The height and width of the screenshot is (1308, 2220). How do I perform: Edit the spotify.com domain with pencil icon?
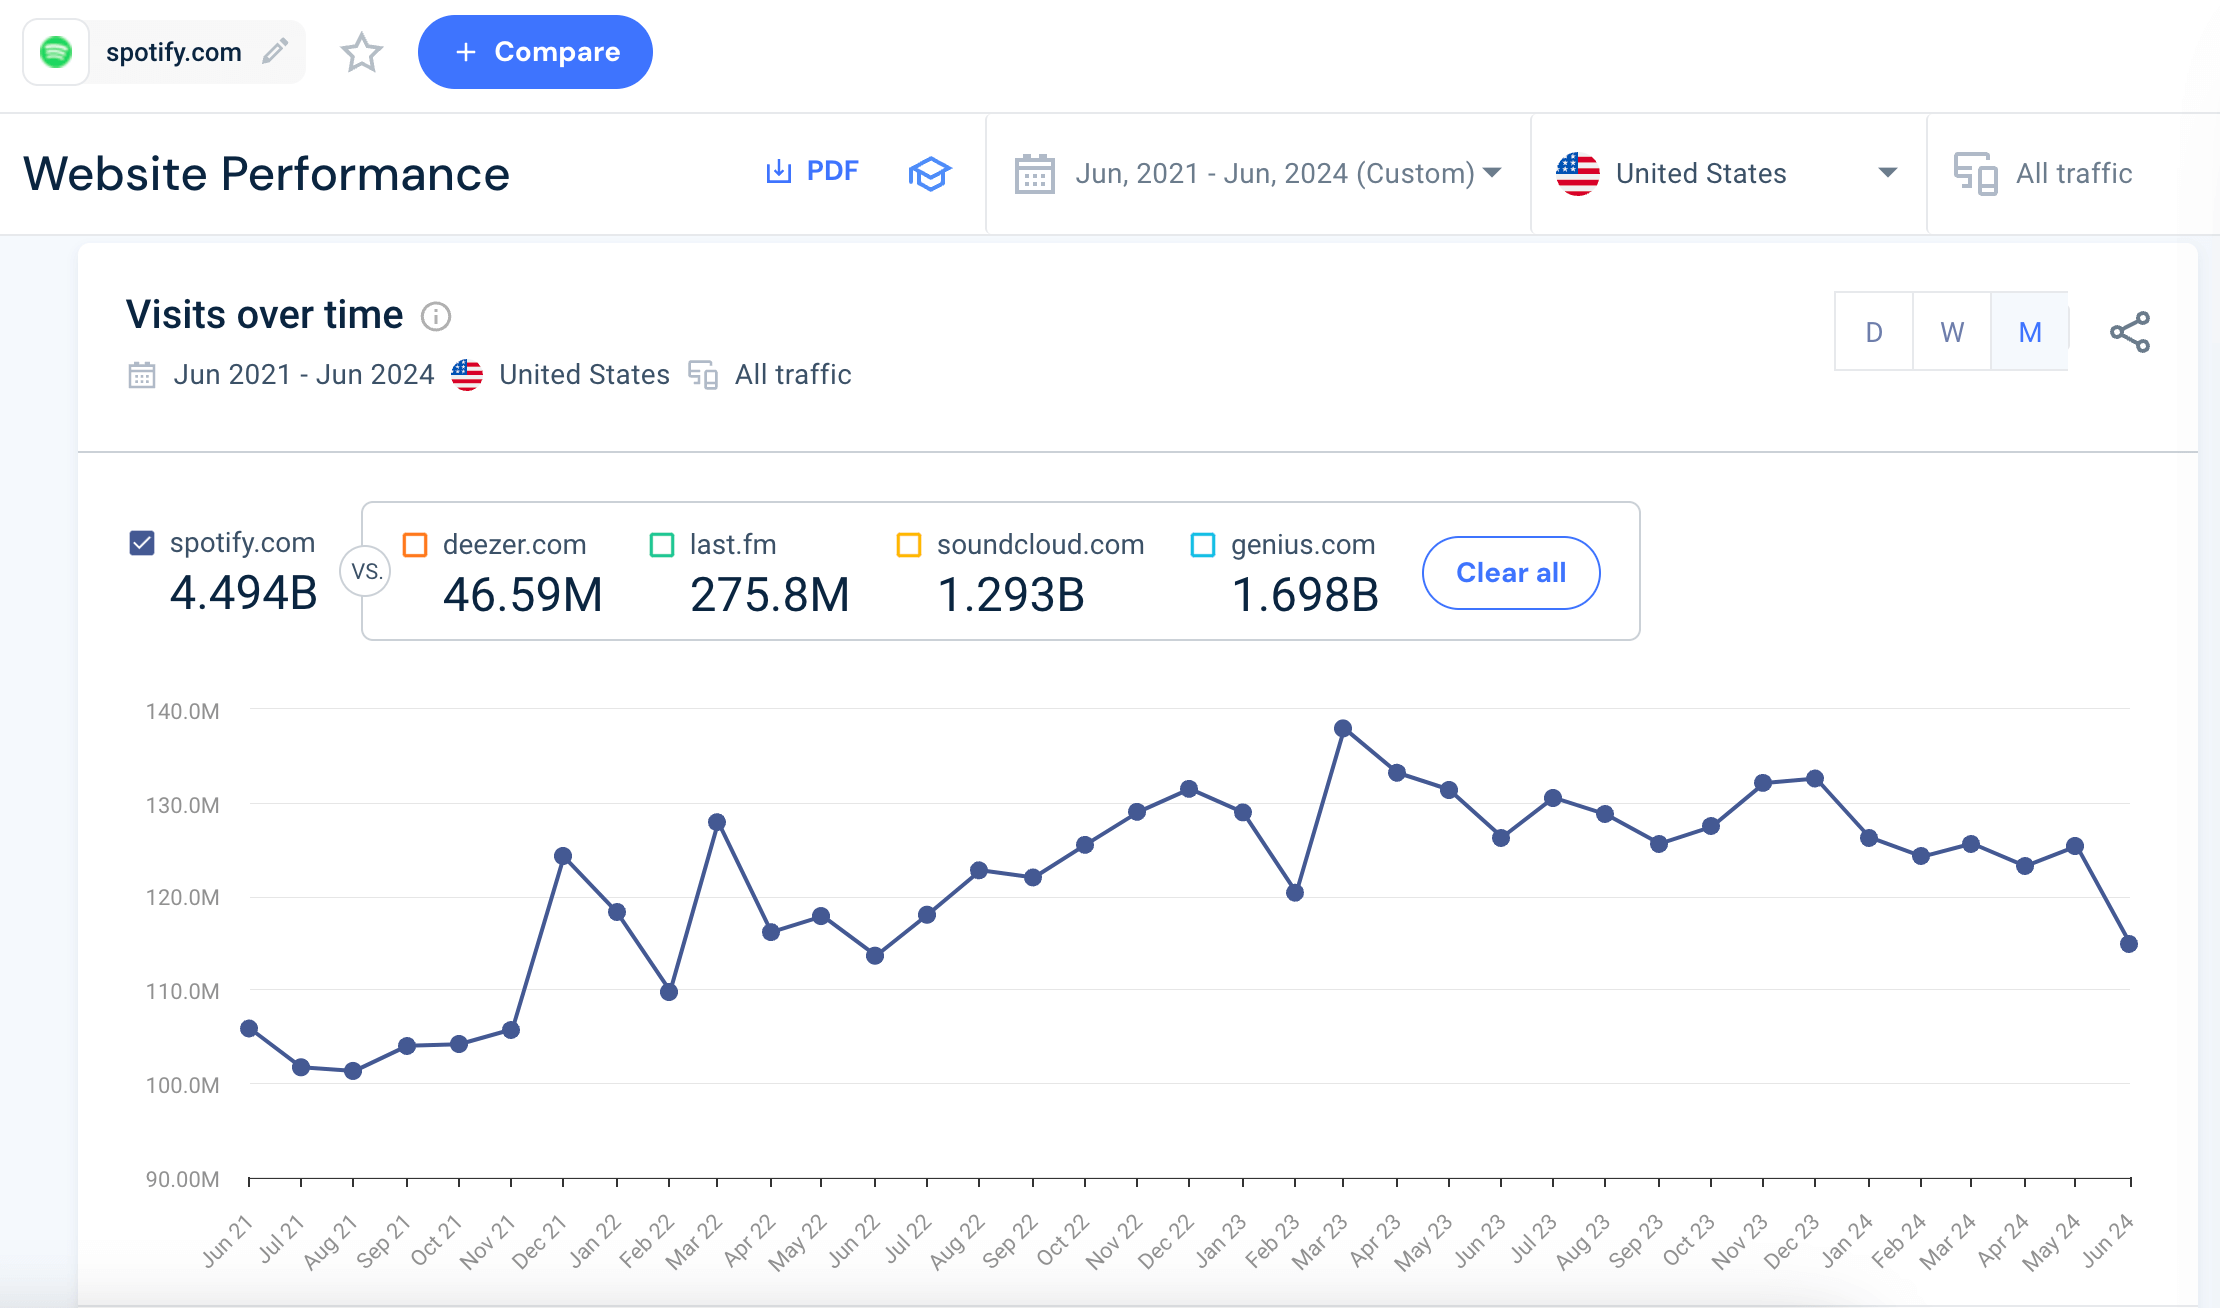pos(275,51)
